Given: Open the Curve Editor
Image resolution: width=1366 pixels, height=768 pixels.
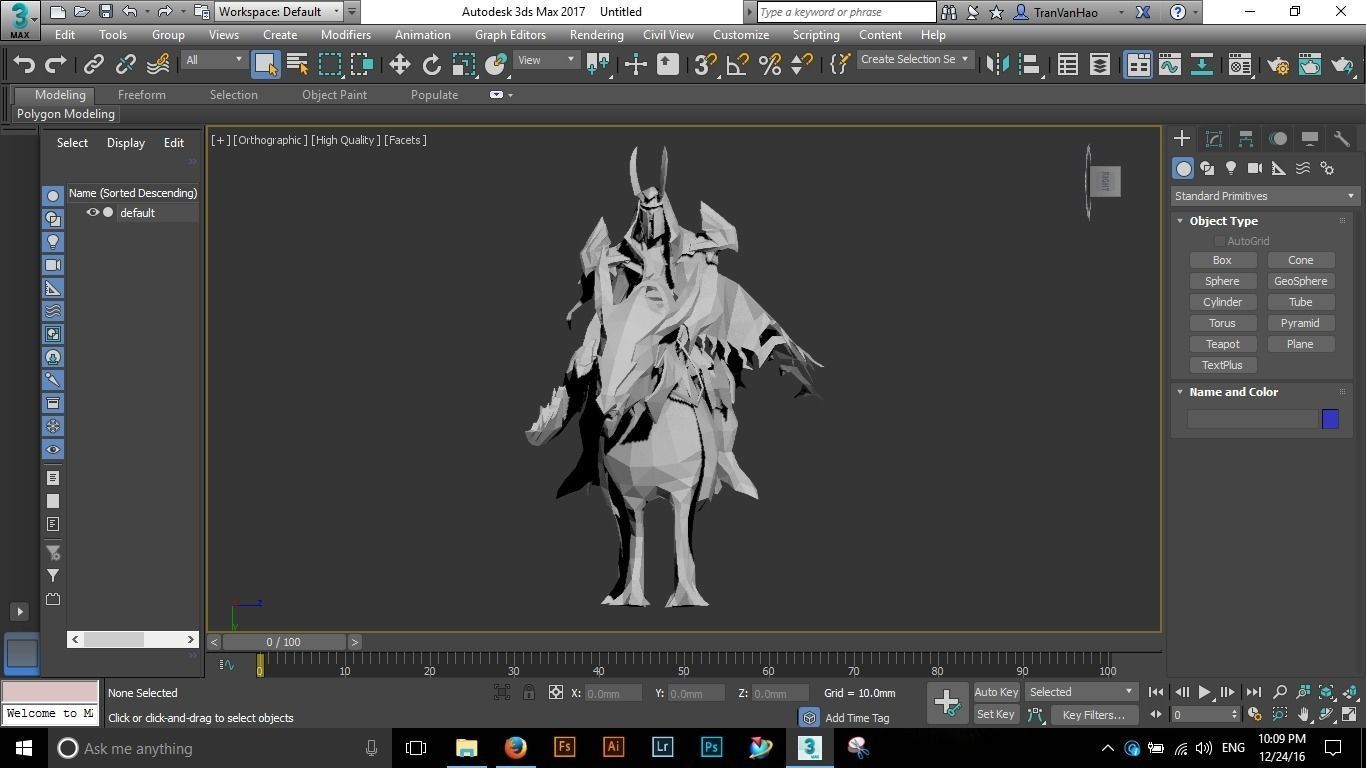Looking at the screenshot, I should [1169, 64].
